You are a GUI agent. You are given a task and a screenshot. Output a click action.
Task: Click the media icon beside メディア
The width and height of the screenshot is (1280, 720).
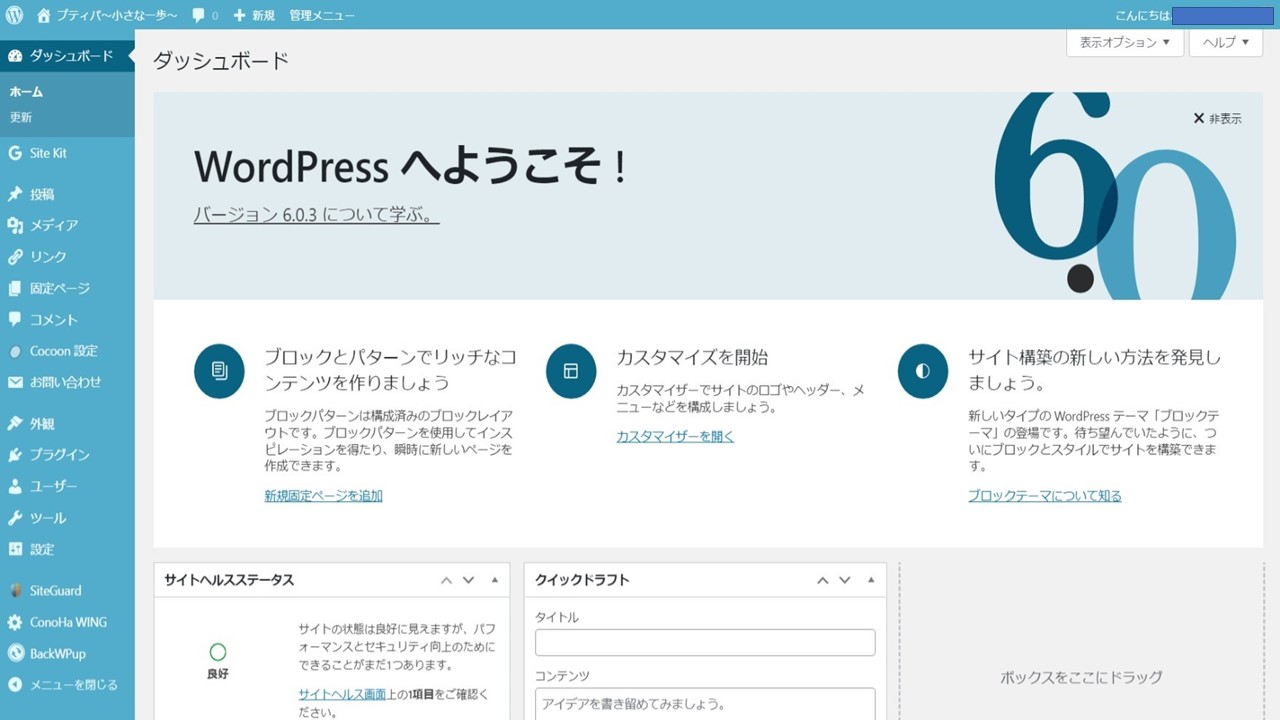pyautogui.click(x=15, y=225)
